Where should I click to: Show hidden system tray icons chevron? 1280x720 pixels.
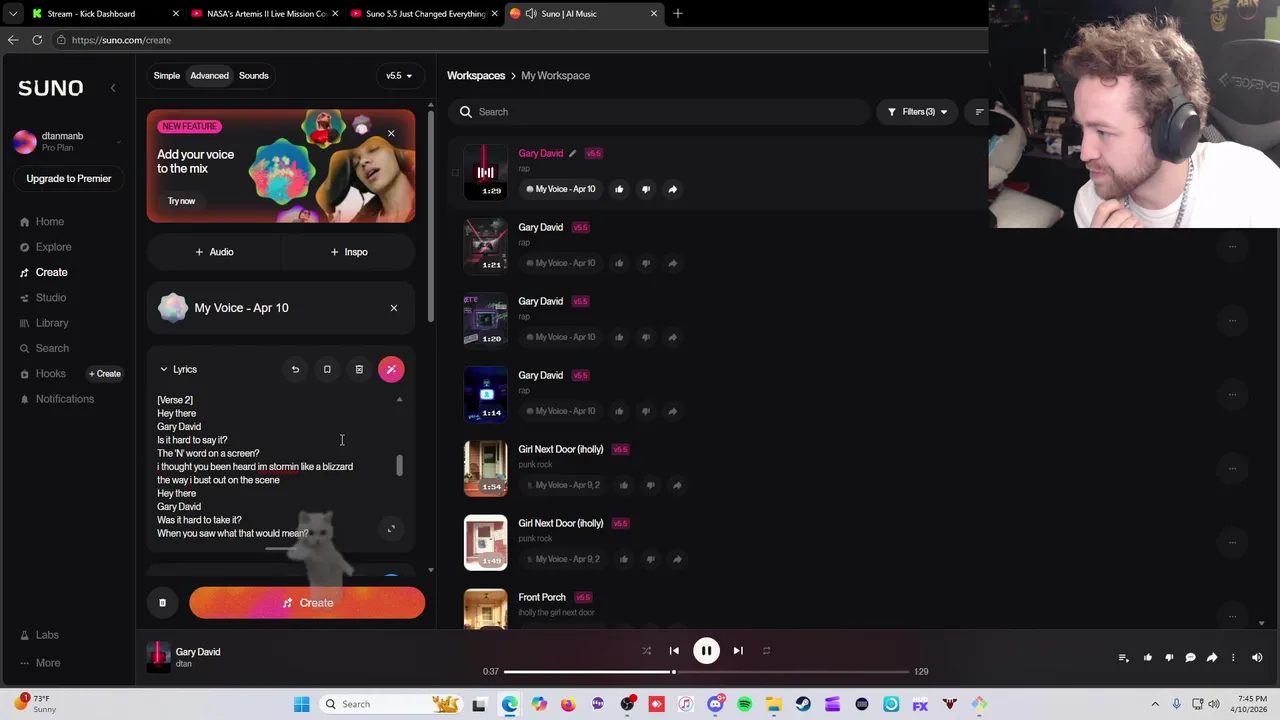(1155, 704)
